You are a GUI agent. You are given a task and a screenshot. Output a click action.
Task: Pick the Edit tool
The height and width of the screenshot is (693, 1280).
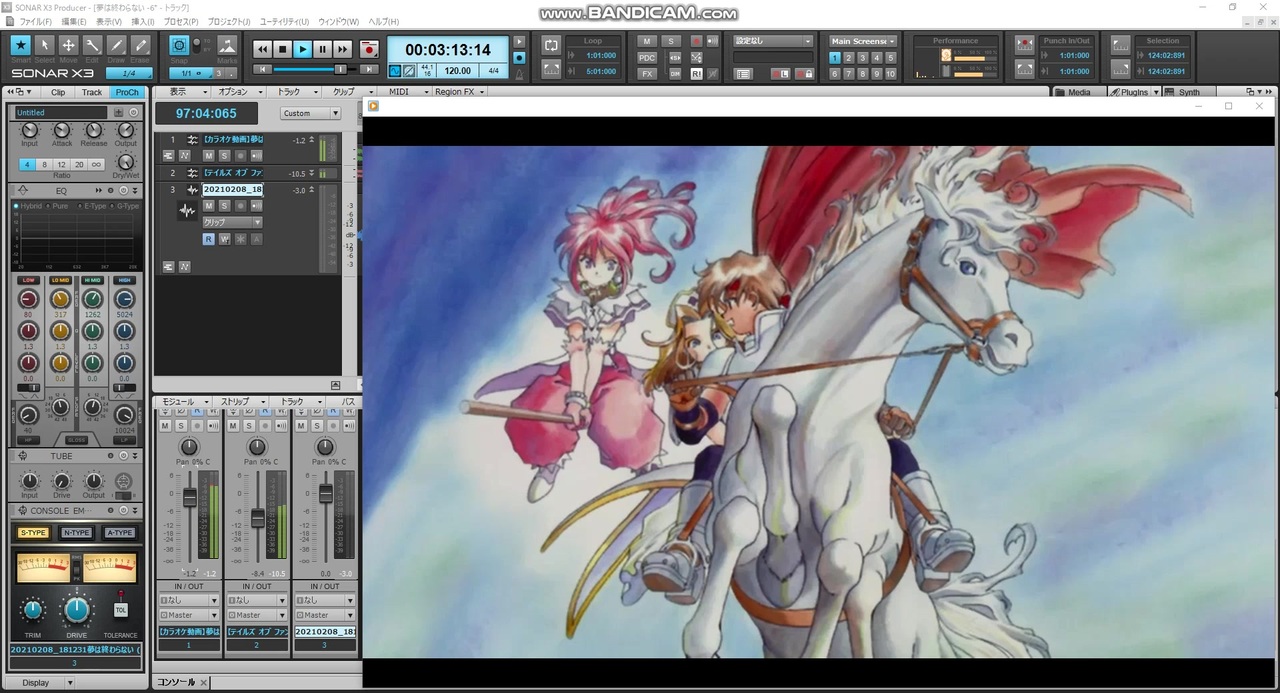click(x=92, y=45)
